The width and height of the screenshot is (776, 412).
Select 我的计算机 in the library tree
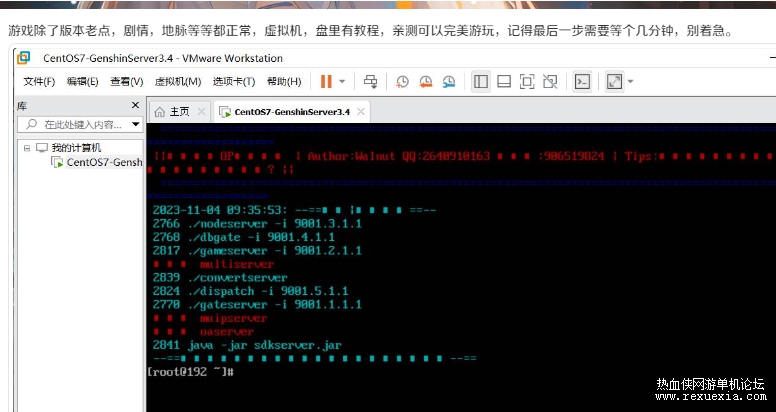(76, 148)
